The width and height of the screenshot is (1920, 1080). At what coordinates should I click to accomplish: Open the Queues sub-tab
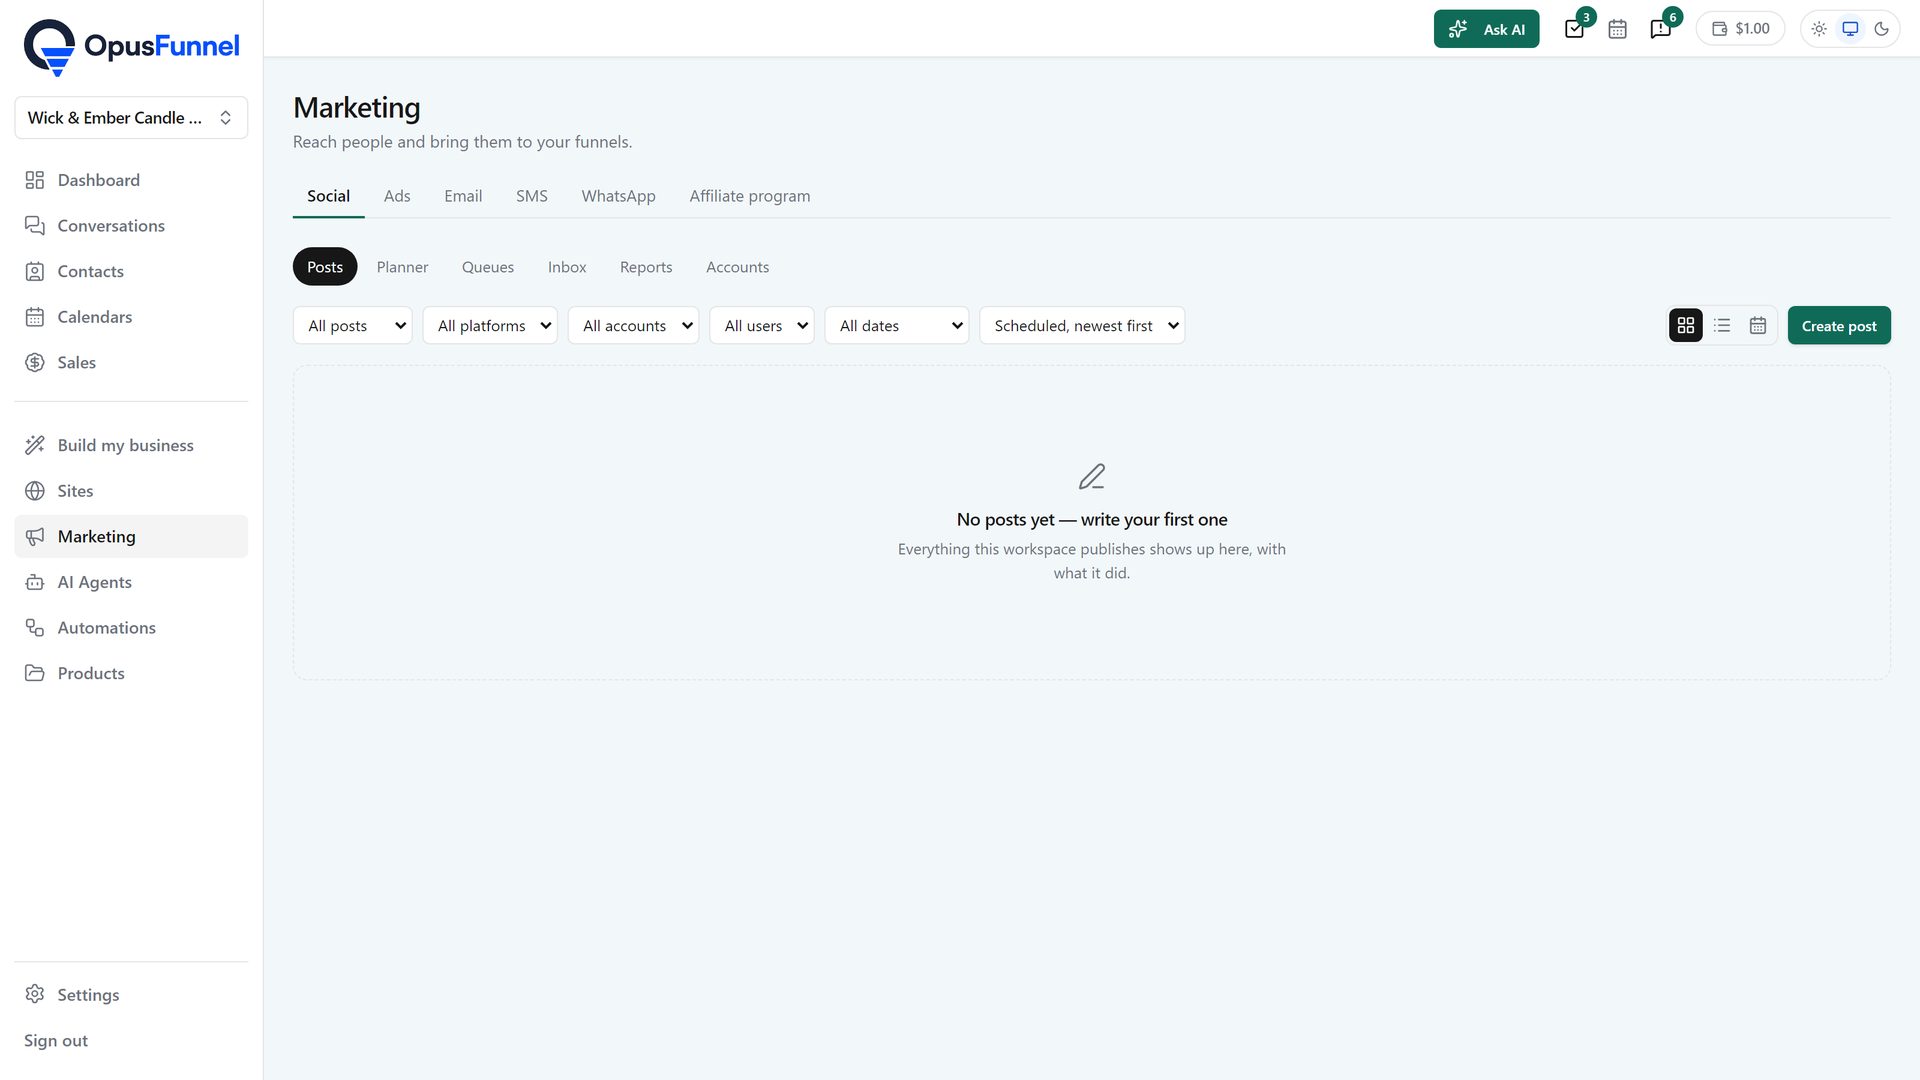[x=488, y=267]
